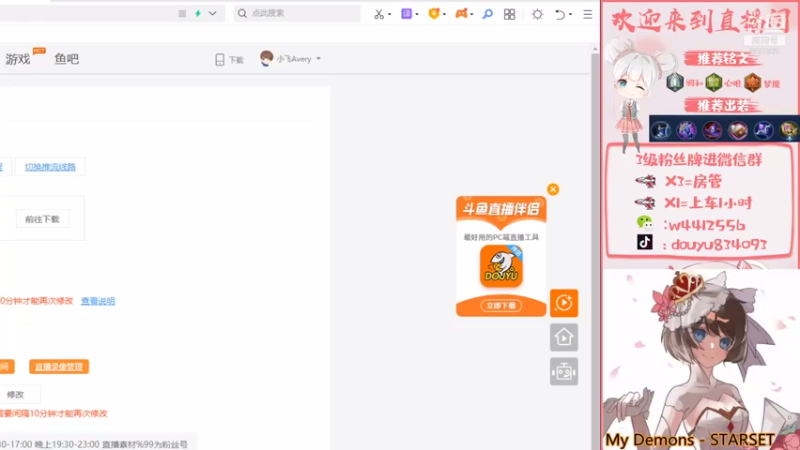Click the Douyu shark app logo
Image resolution: width=800 pixels, height=450 pixels.
tap(501, 266)
